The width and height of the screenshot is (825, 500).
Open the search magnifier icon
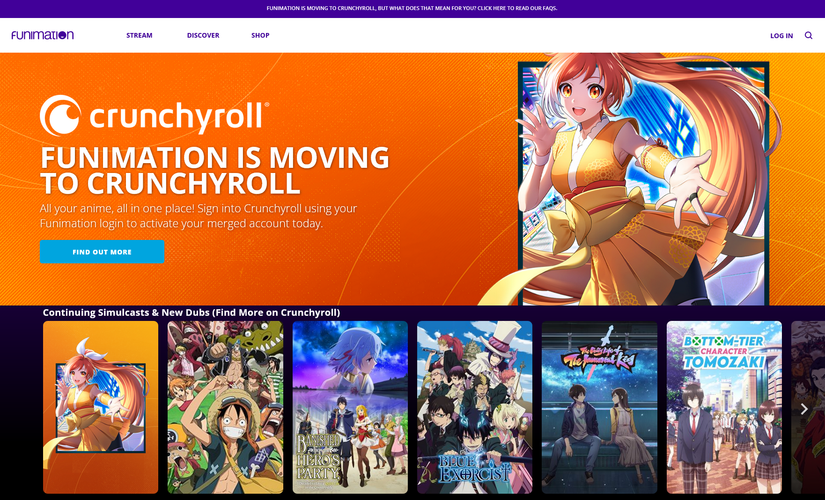pyautogui.click(x=808, y=35)
